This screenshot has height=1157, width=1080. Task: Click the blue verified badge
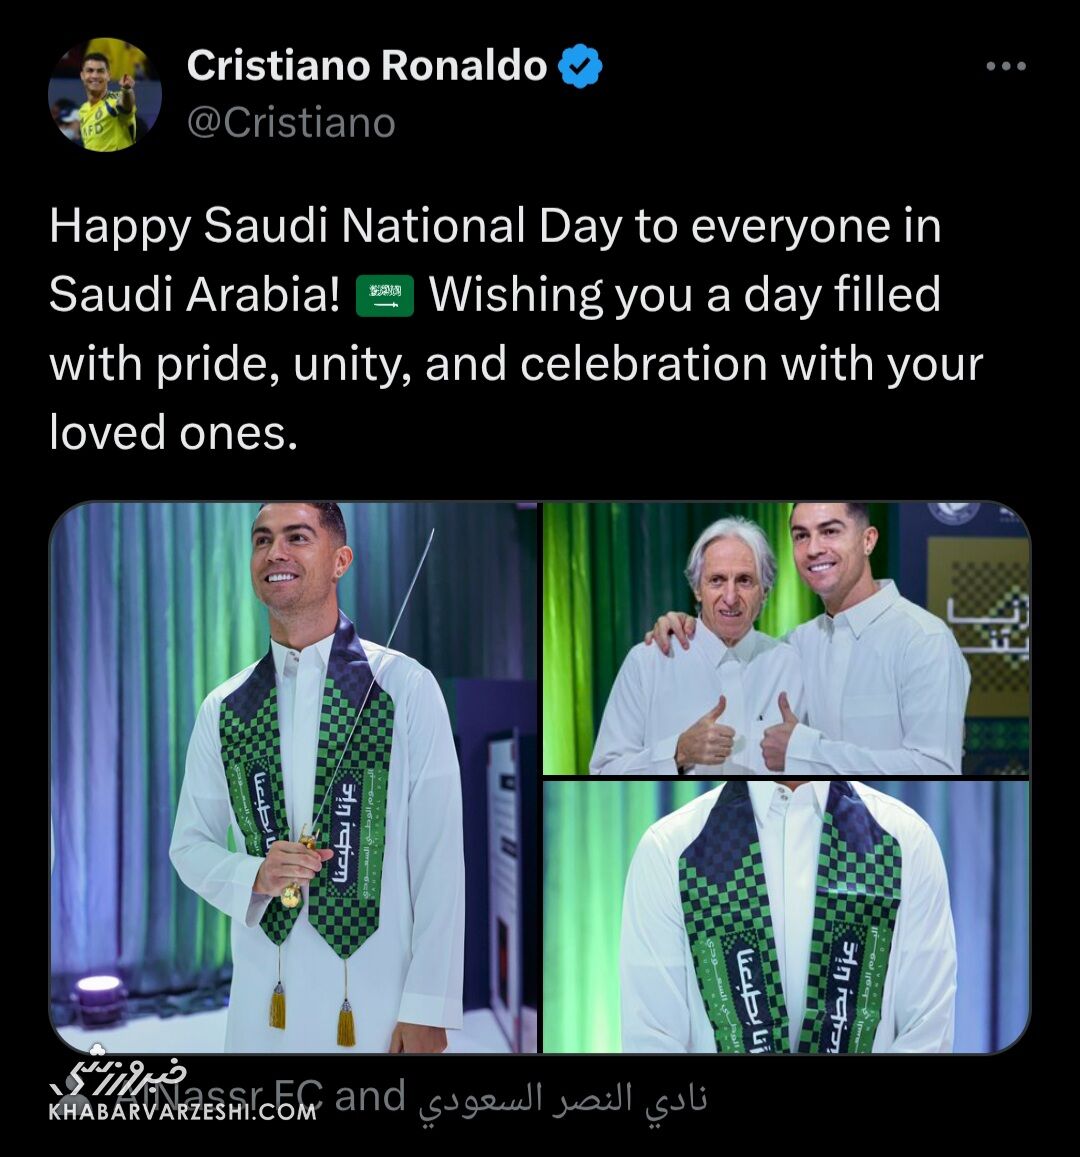[580, 67]
